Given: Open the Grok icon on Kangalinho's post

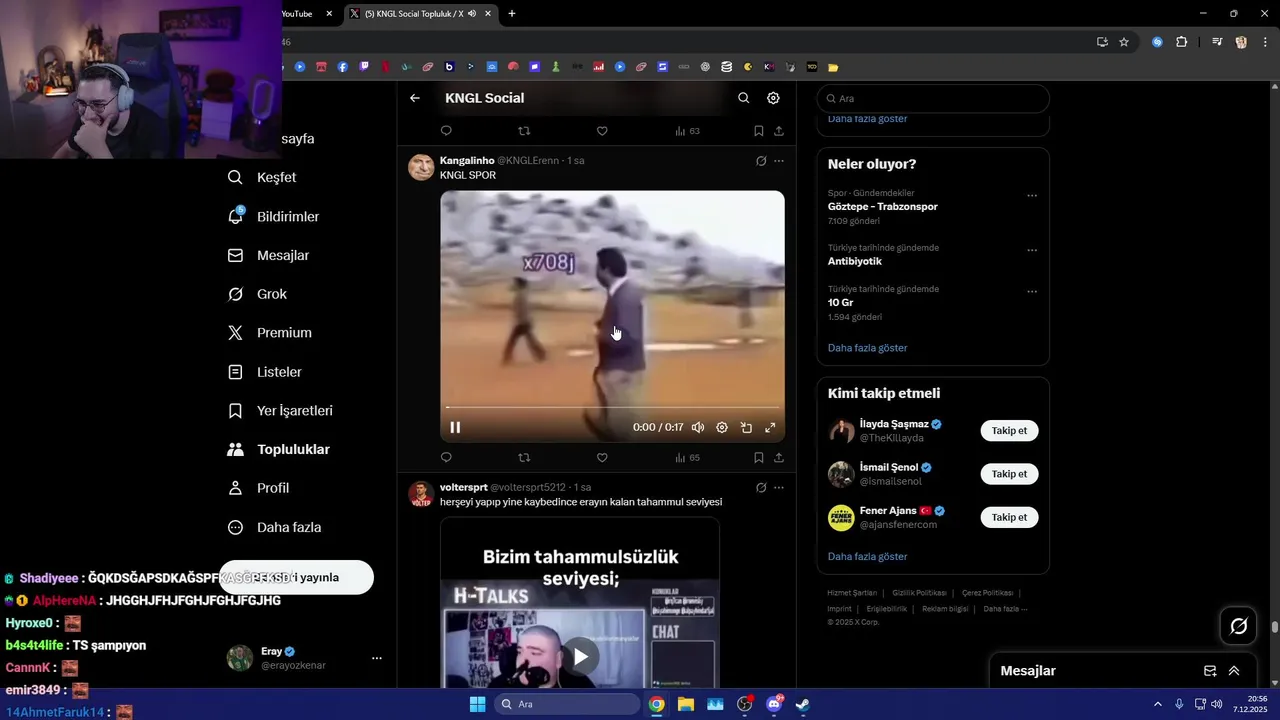Looking at the screenshot, I should point(761,161).
